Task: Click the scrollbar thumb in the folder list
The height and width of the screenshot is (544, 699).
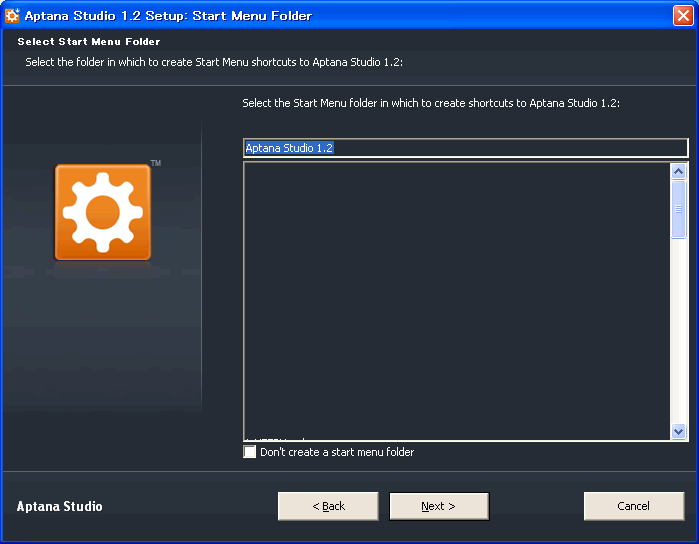Action: tap(679, 210)
